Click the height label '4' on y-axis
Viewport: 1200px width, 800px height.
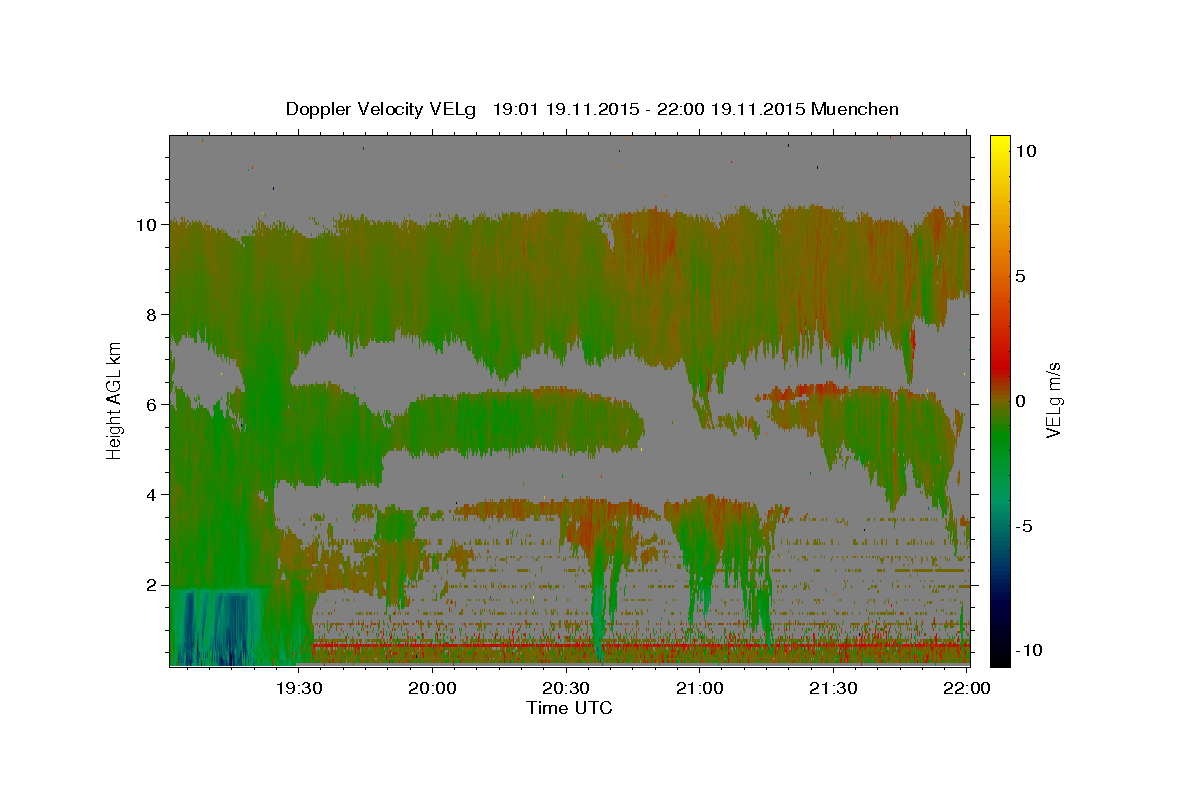pyautogui.click(x=153, y=495)
